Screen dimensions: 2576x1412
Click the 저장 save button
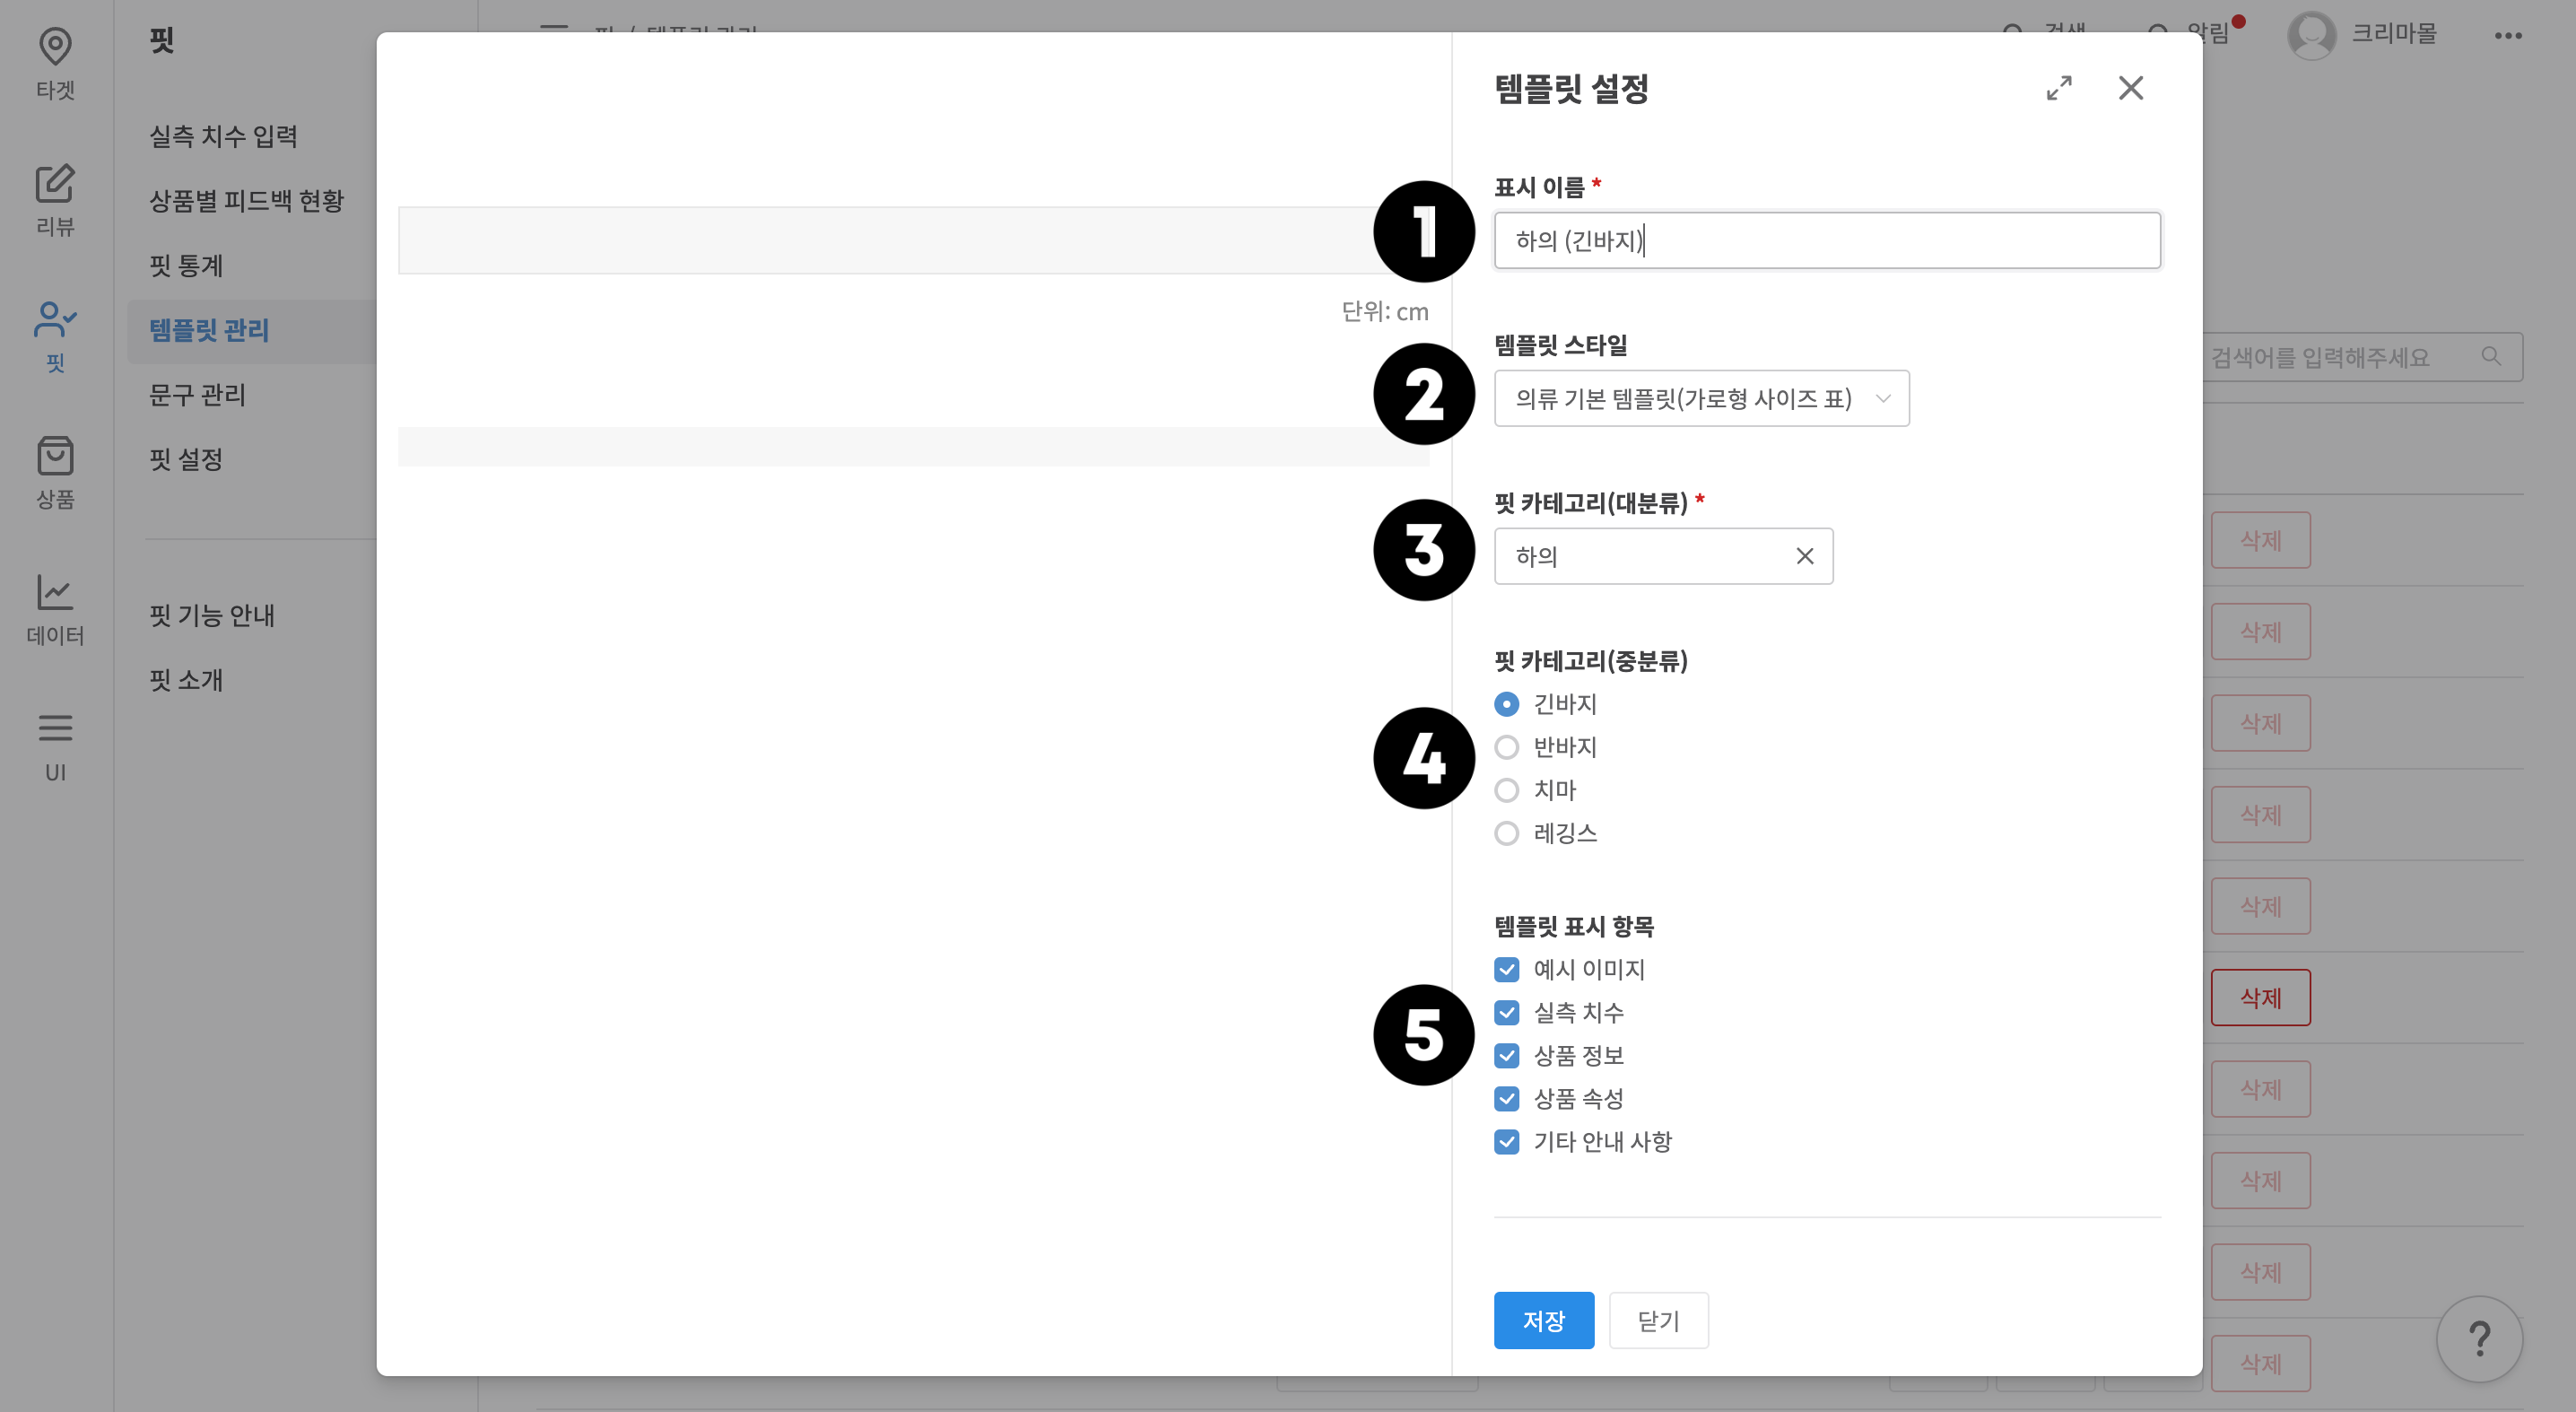click(x=1544, y=1320)
